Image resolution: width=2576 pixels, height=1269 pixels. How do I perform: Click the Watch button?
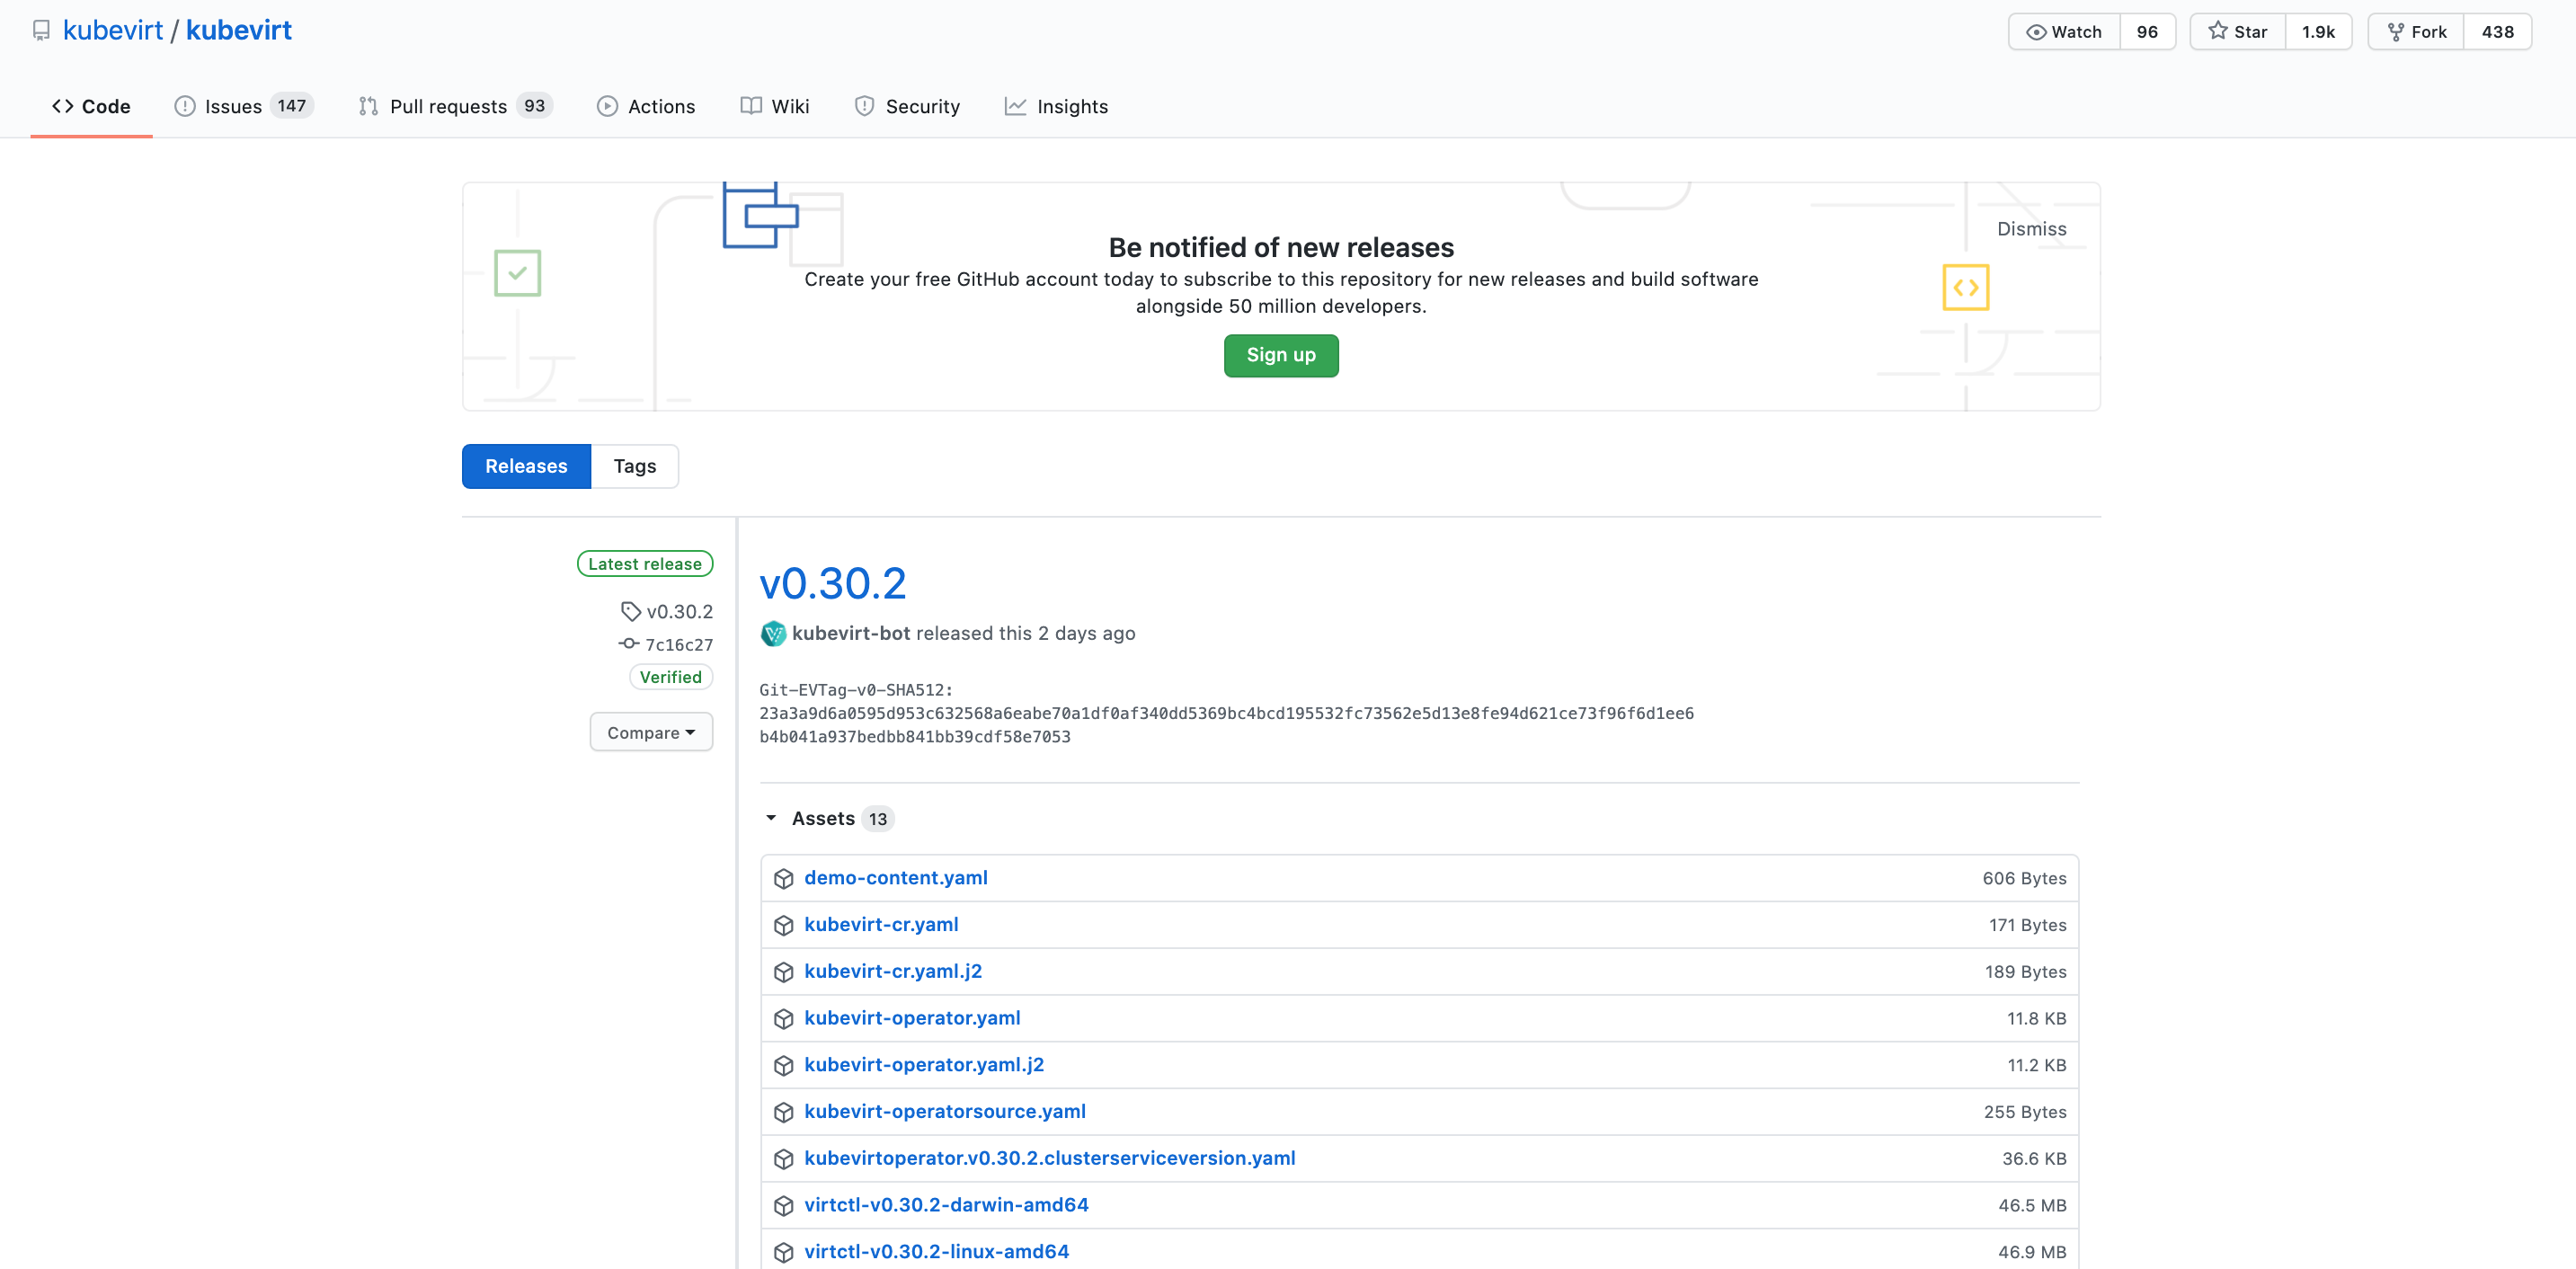[2064, 32]
